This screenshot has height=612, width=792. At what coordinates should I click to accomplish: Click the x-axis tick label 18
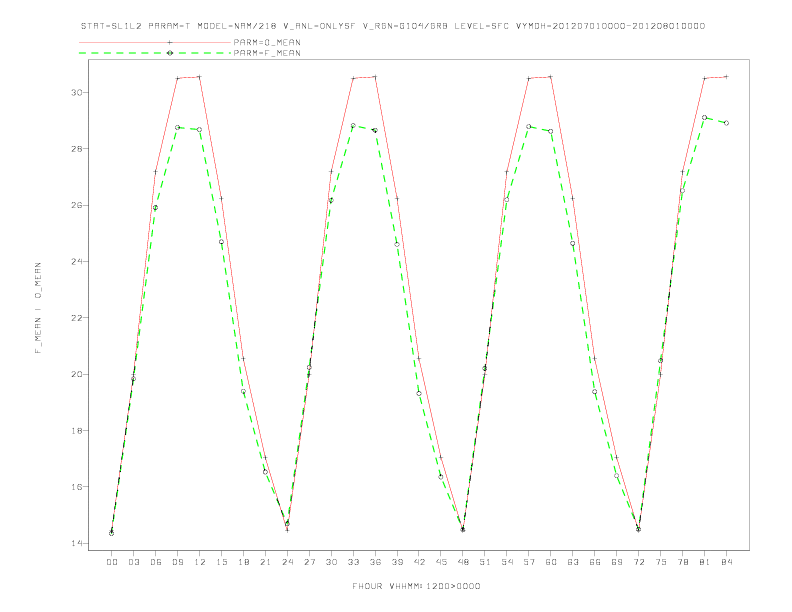click(x=243, y=562)
